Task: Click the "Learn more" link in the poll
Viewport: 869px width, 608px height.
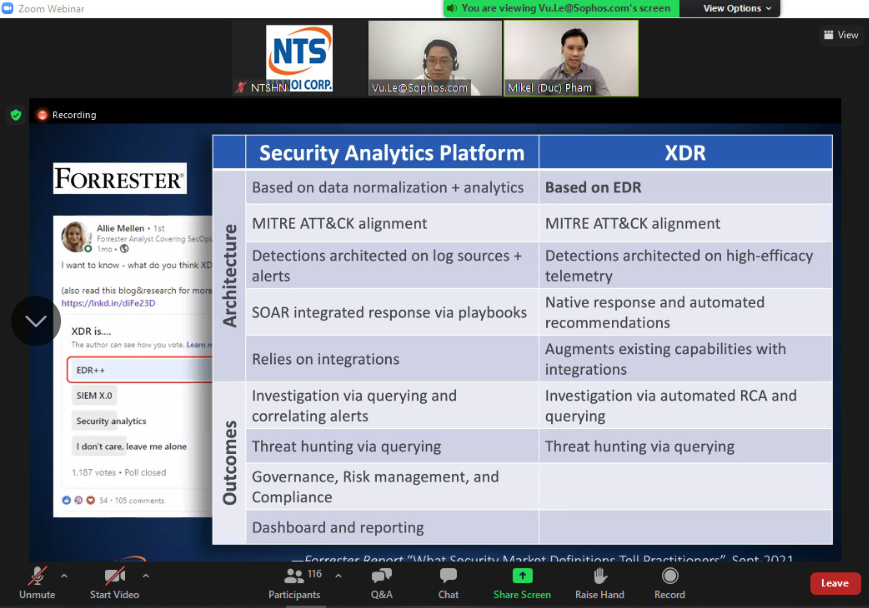Action: pos(199,345)
